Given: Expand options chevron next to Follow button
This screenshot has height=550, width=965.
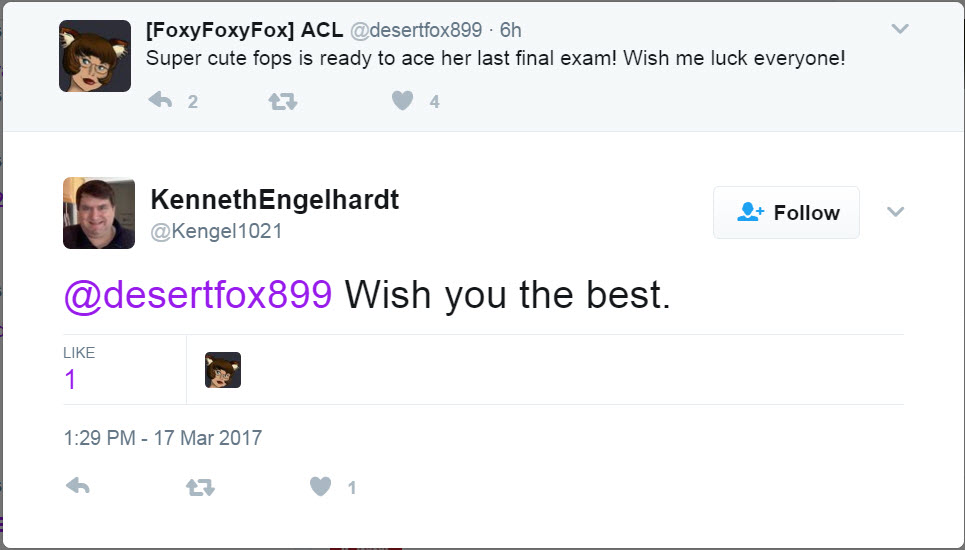Looking at the screenshot, I should [x=895, y=212].
